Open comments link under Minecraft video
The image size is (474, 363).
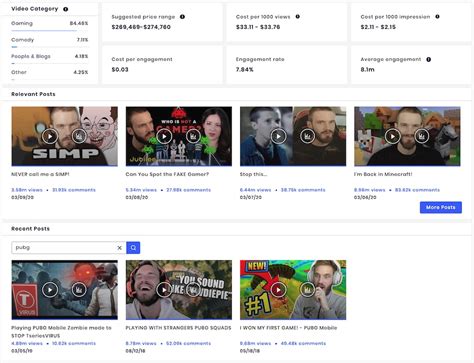click(x=417, y=190)
